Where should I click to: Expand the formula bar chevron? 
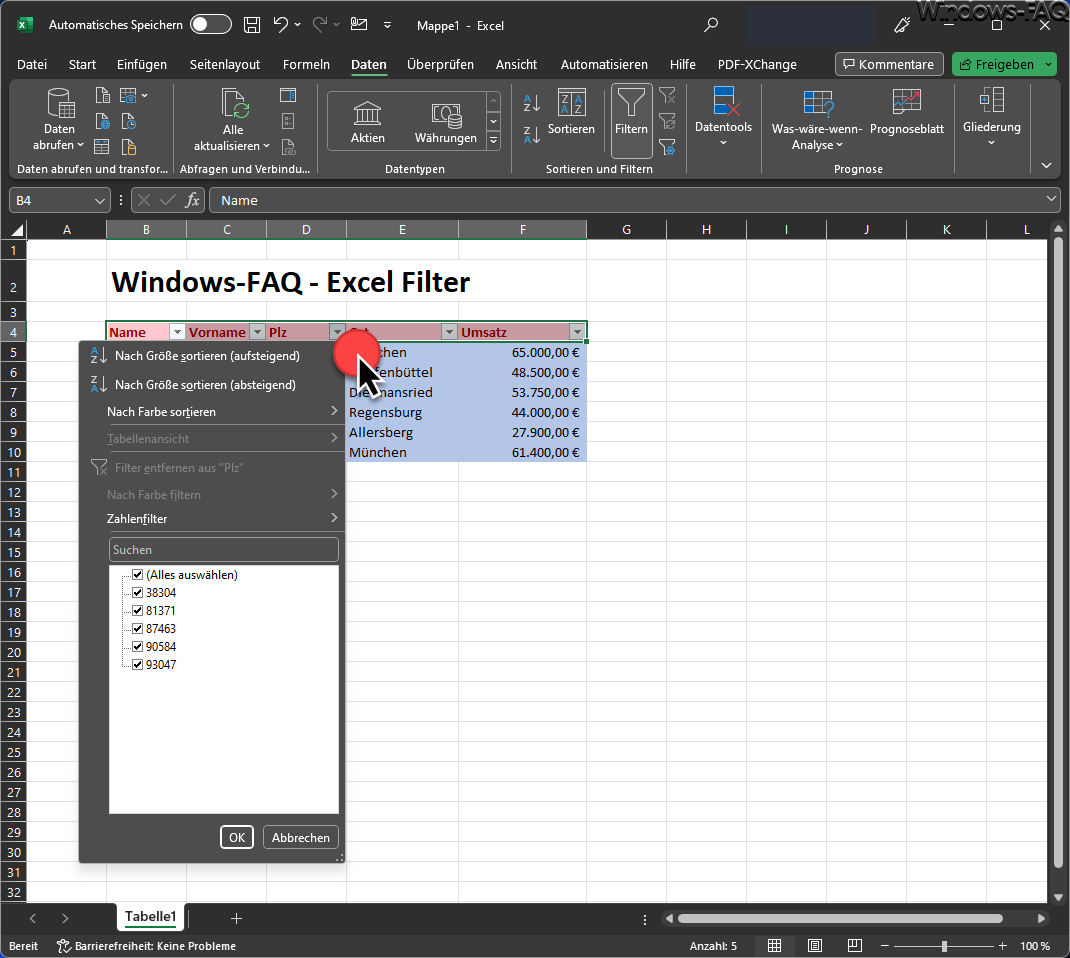(x=1051, y=199)
